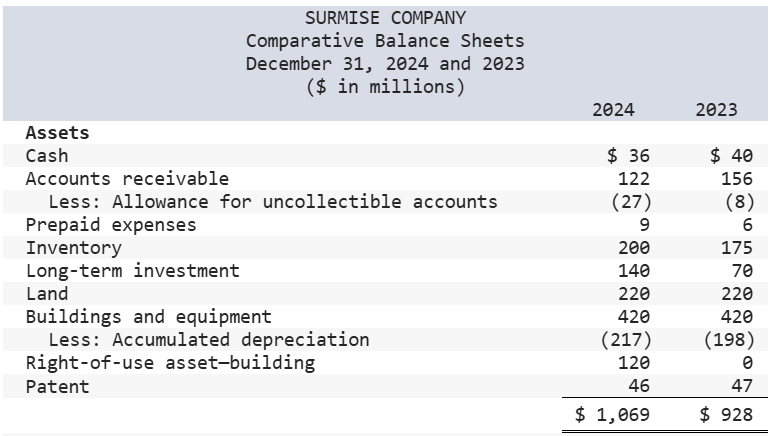Click the 2024 column header
Viewport: 772px width, 436px height.
point(613,110)
